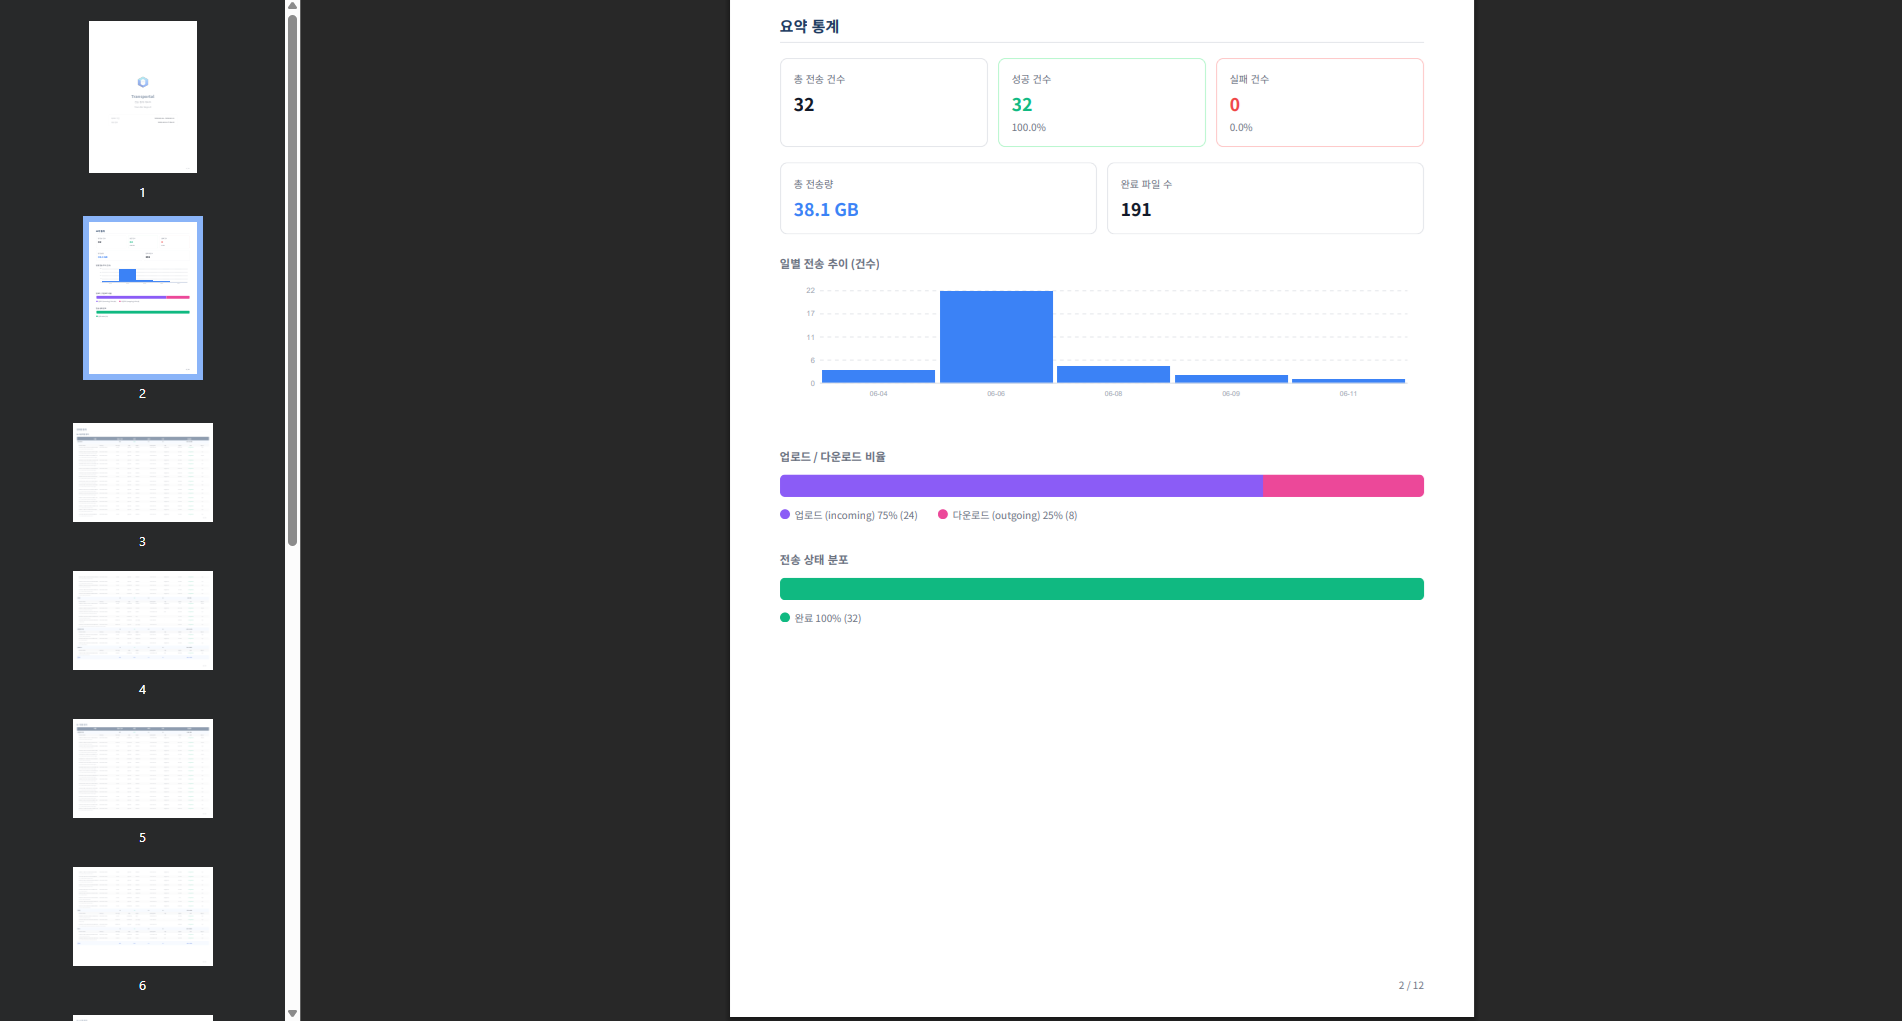The image size is (1902, 1021).
Task: Click the thumbnail panel scroll-up arrow
Action: 292,6
